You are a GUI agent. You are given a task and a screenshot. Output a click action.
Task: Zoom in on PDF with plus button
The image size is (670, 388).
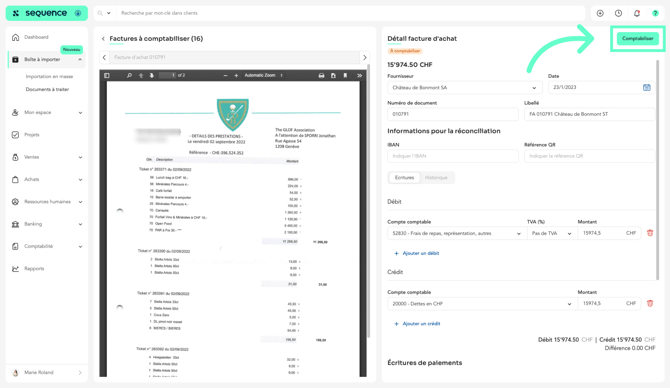pyautogui.click(x=236, y=75)
